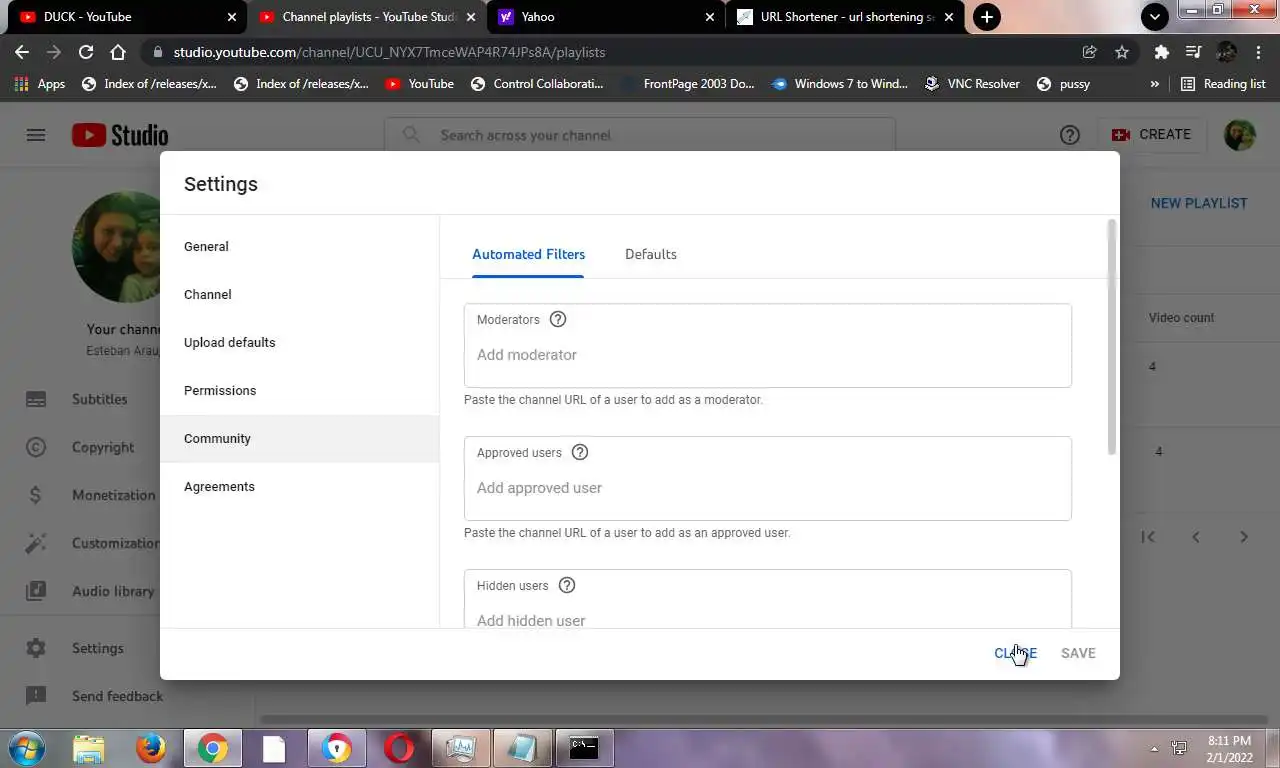
Task: Open the Chrome extensions puzzle icon
Action: click(x=1161, y=52)
